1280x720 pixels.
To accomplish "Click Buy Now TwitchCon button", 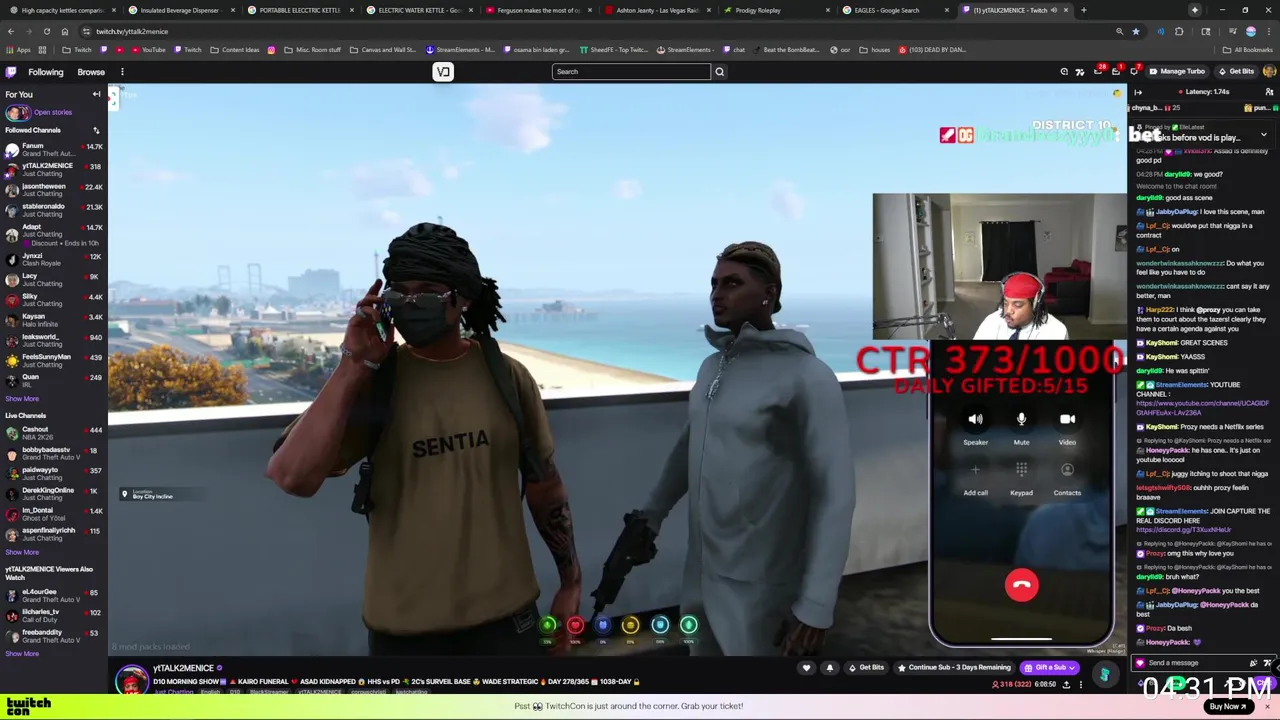I will (1228, 706).
